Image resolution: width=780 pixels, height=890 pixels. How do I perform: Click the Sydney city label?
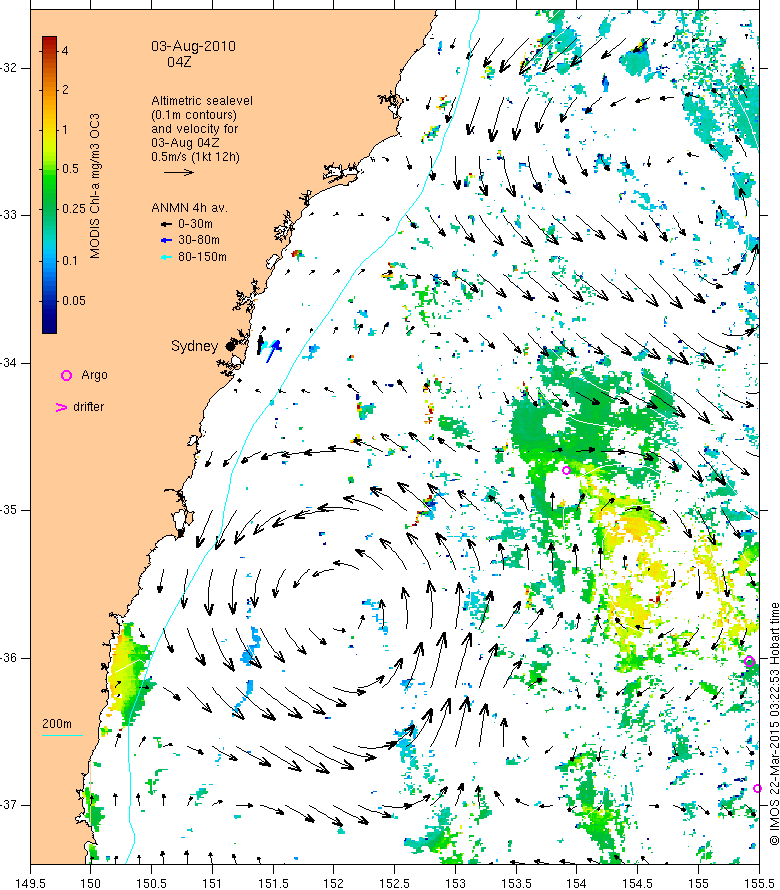click(194, 346)
